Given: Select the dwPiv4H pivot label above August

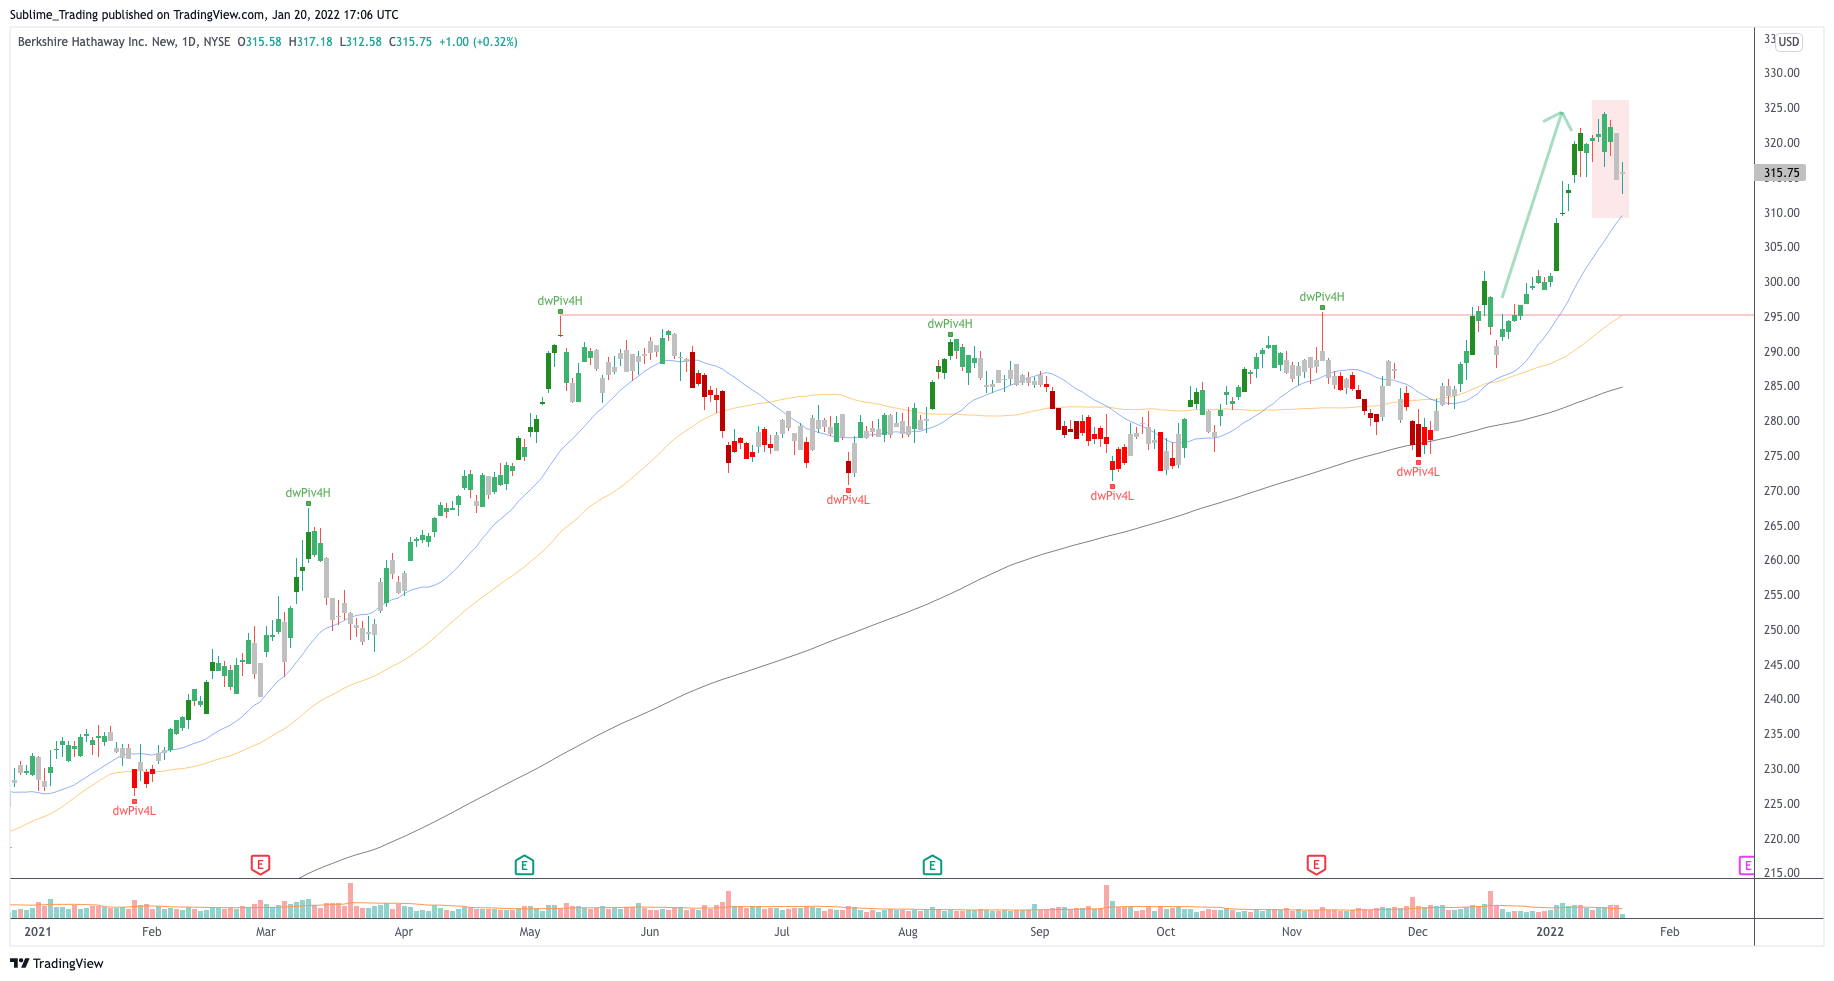Looking at the screenshot, I should [x=950, y=324].
